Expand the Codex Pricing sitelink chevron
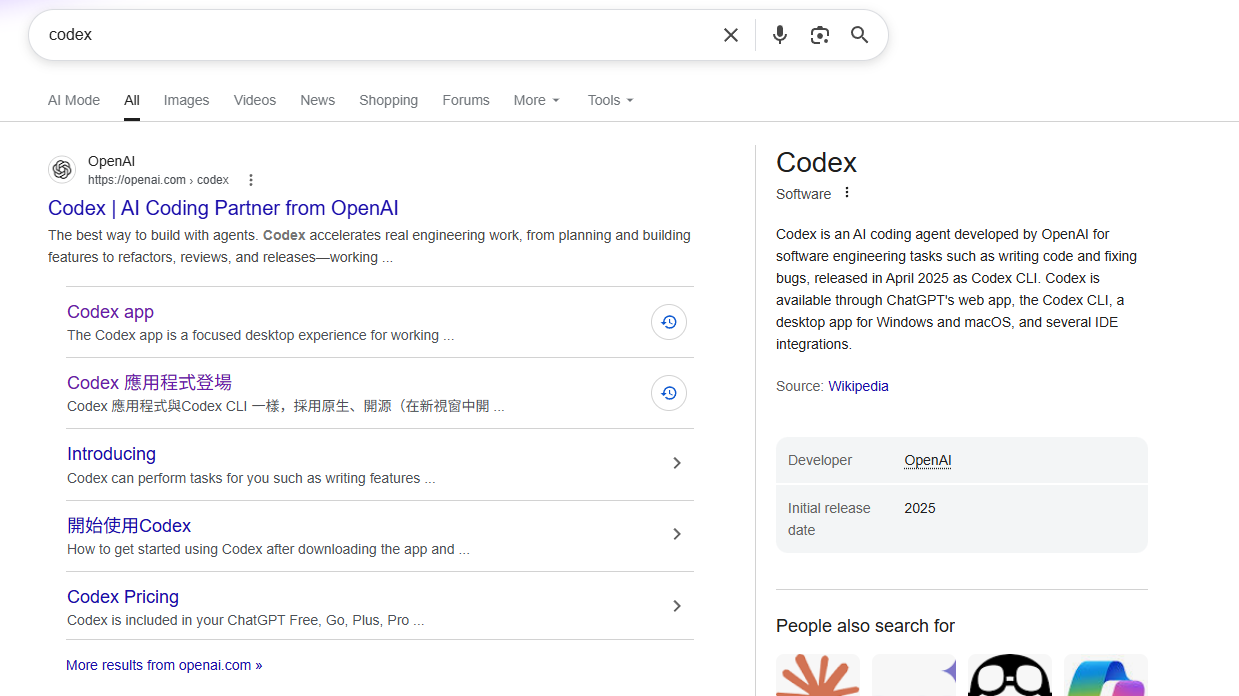Screen dimensions: 1239x696 [677, 606]
